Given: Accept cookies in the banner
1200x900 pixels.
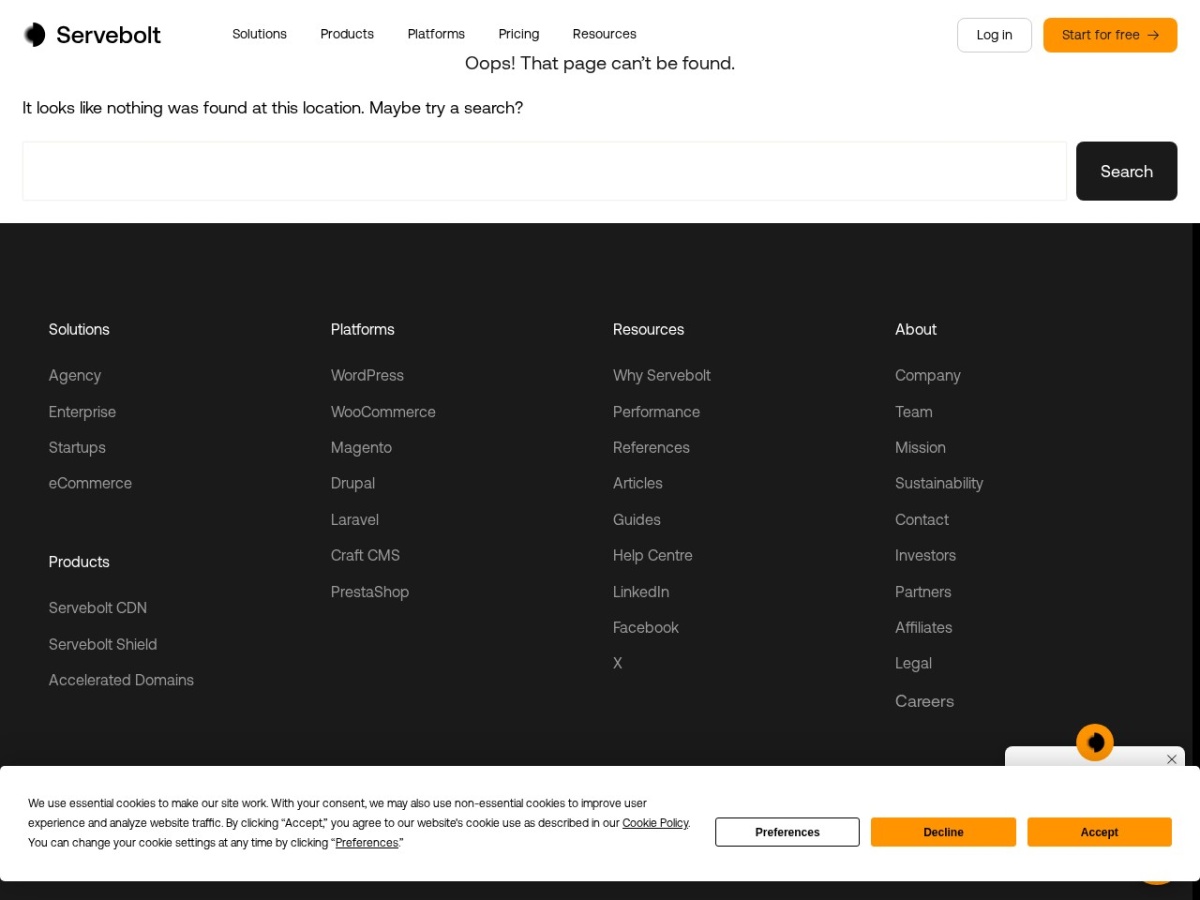Looking at the screenshot, I should click(1099, 832).
